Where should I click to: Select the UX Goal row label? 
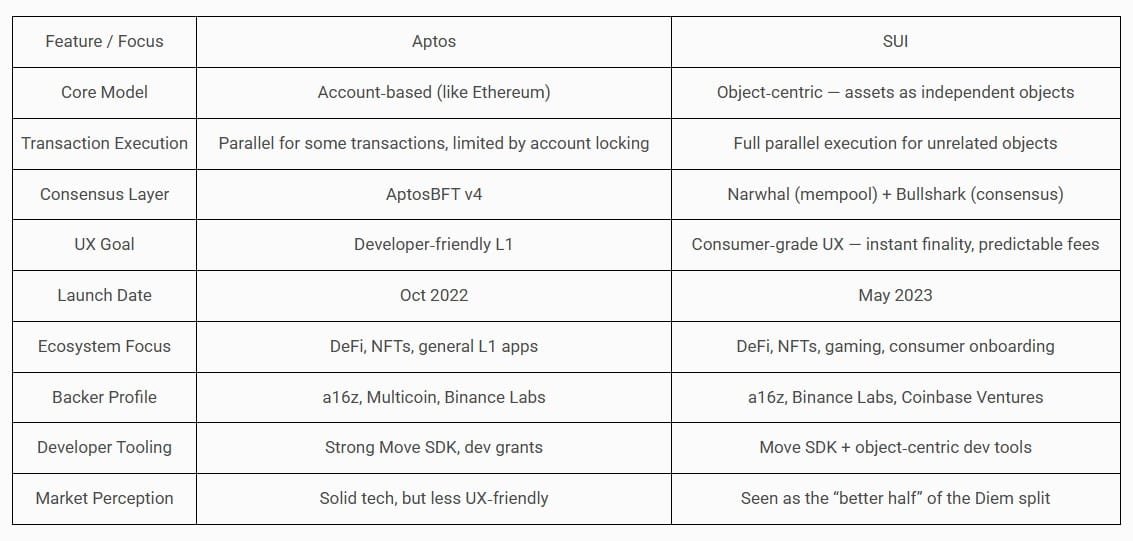point(104,245)
